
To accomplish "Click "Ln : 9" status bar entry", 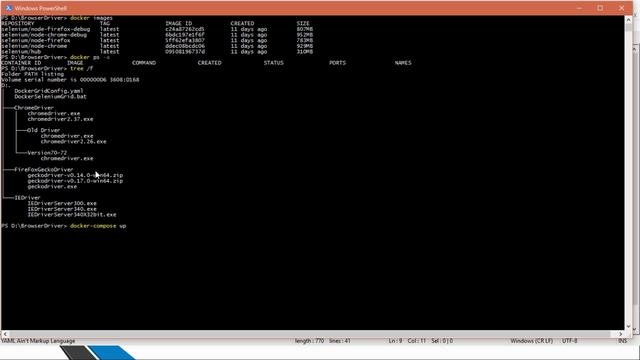I will 395,341.
